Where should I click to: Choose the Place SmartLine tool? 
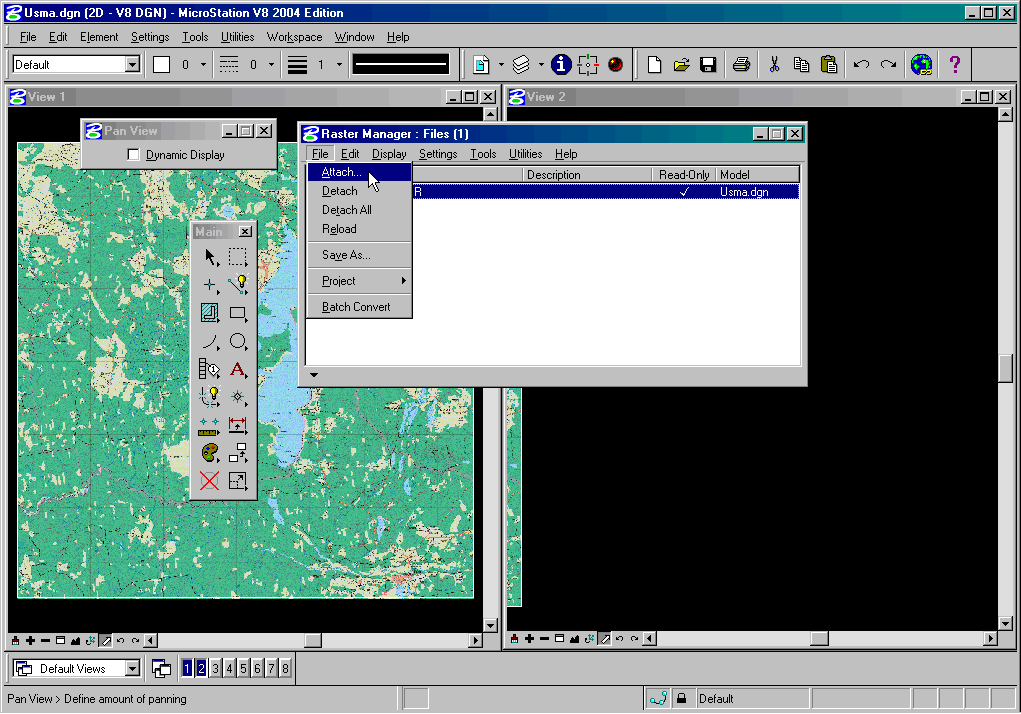238,285
